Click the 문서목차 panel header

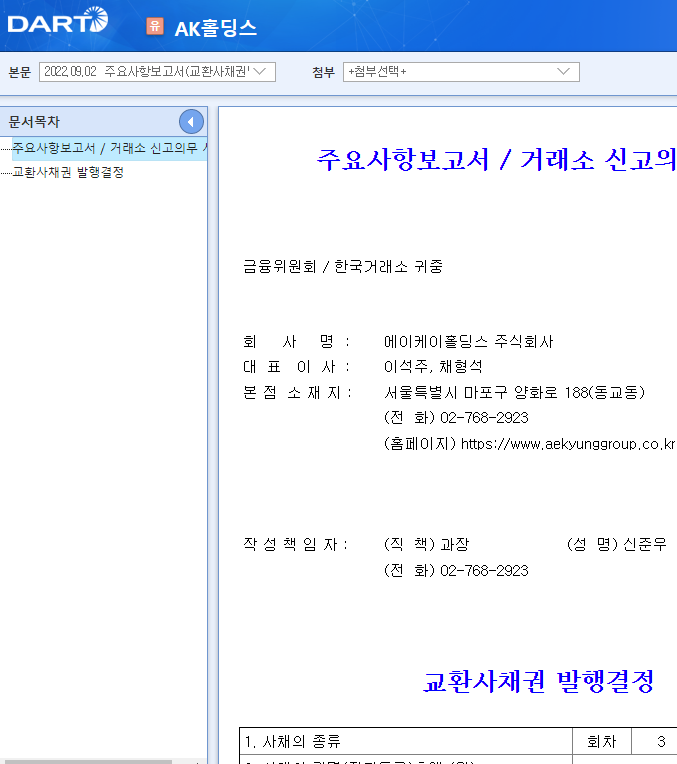(103, 121)
